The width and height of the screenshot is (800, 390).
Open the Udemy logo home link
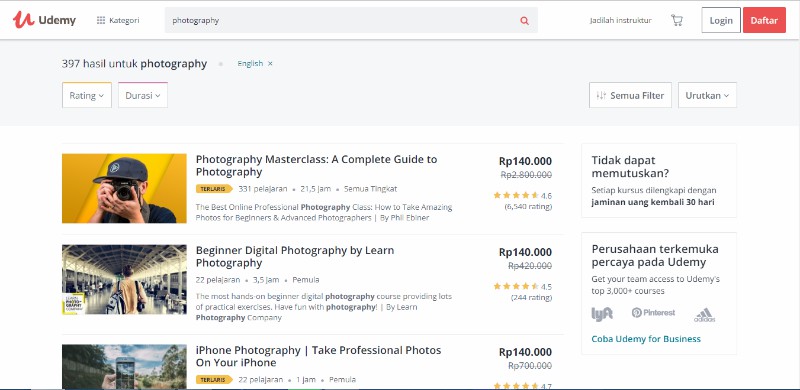tap(44, 20)
